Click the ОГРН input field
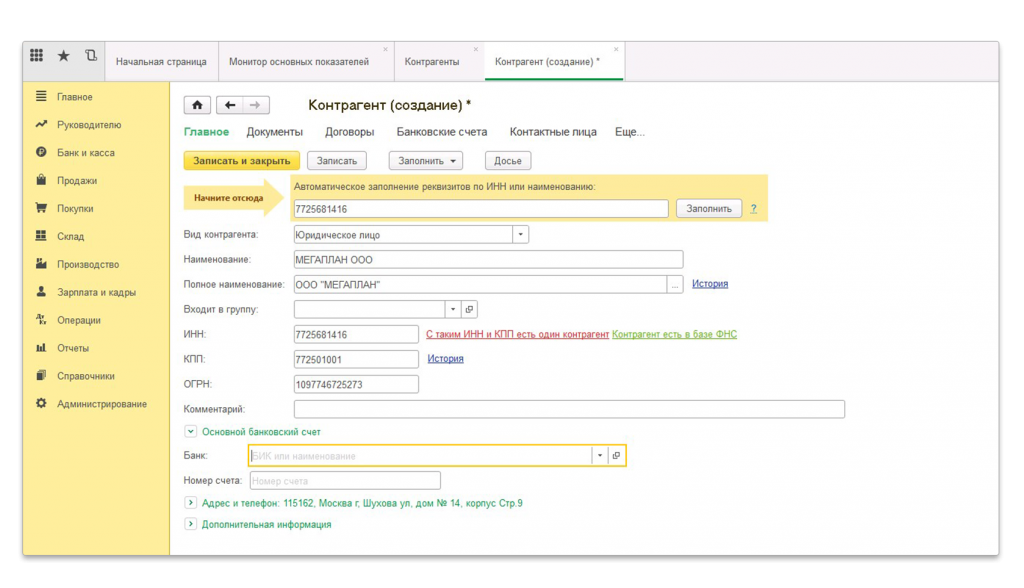The width and height of the screenshot is (1024, 588). 356,384
